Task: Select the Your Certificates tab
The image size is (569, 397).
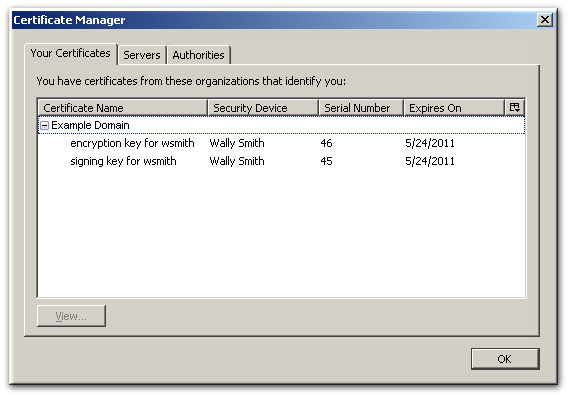Action: (70, 54)
